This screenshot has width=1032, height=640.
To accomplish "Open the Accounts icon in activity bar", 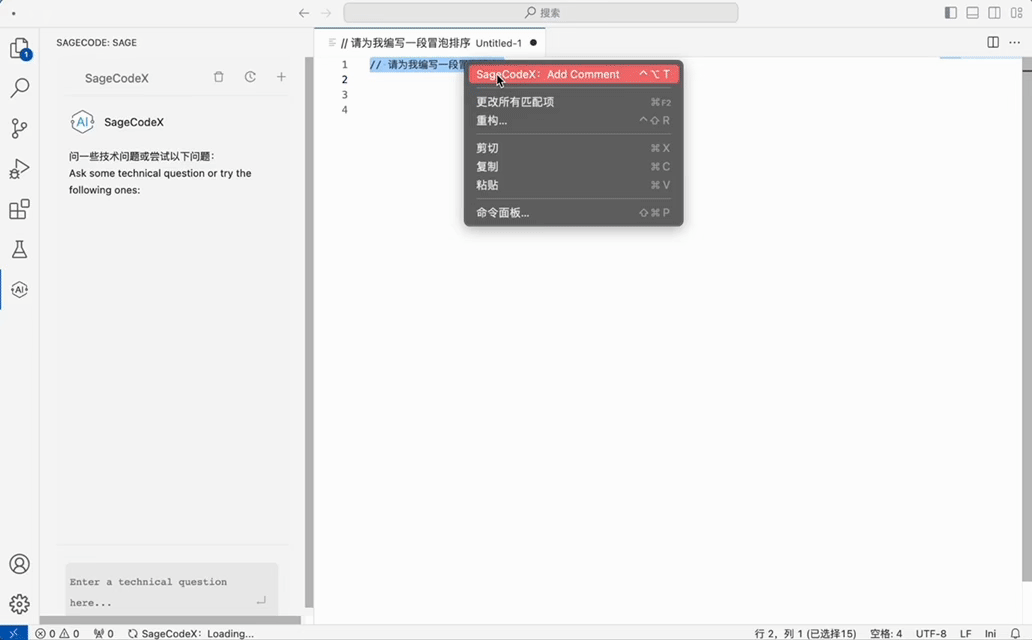I will [20, 564].
